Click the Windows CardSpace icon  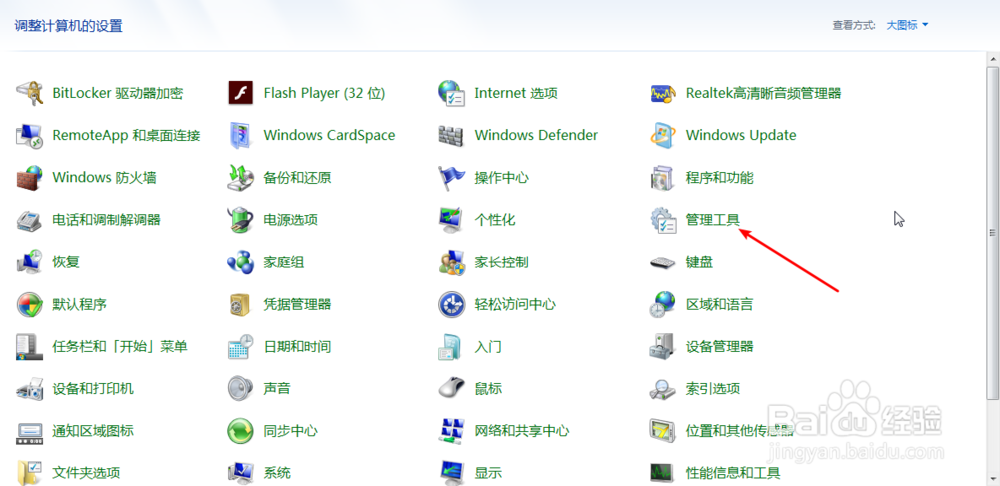(240, 135)
